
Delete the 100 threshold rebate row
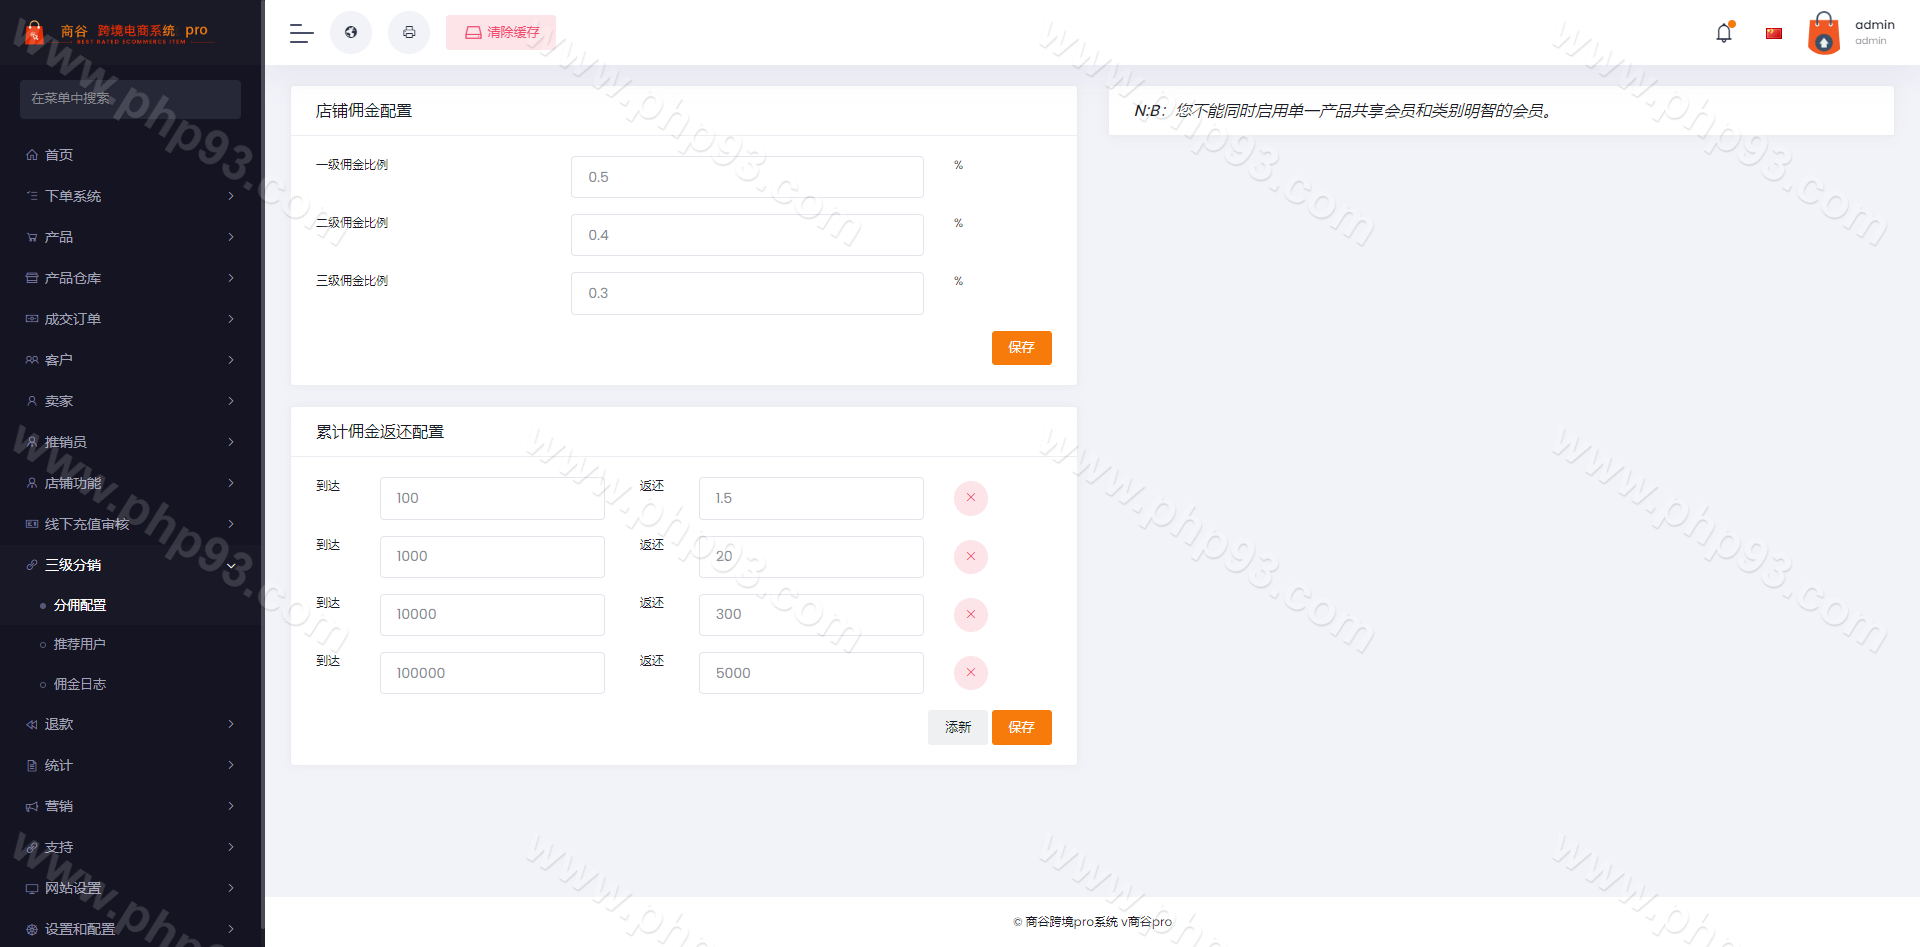pyautogui.click(x=970, y=498)
